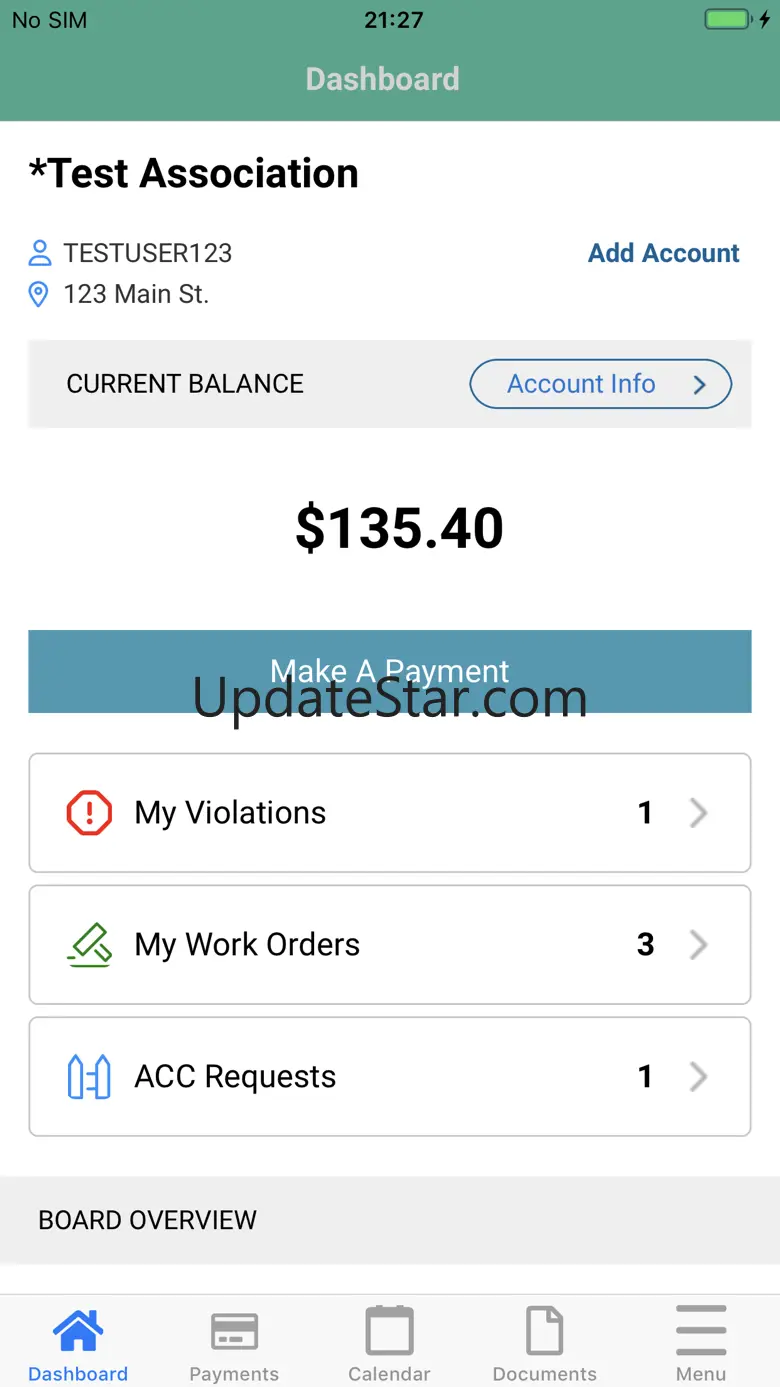Viewport: 780px width, 1387px height.
Task: Tap the blue ACC Requests icon
Action: click(89, 1077)
